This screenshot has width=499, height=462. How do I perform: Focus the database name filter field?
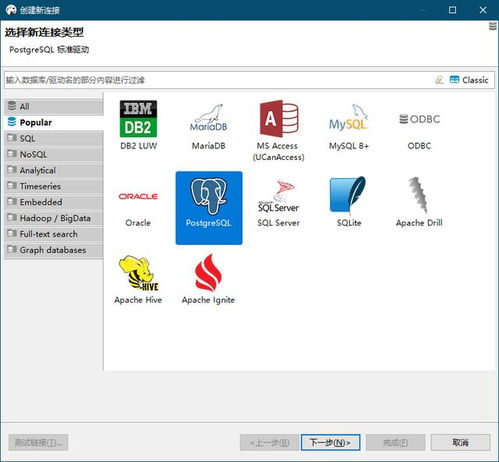click(217, 80)
